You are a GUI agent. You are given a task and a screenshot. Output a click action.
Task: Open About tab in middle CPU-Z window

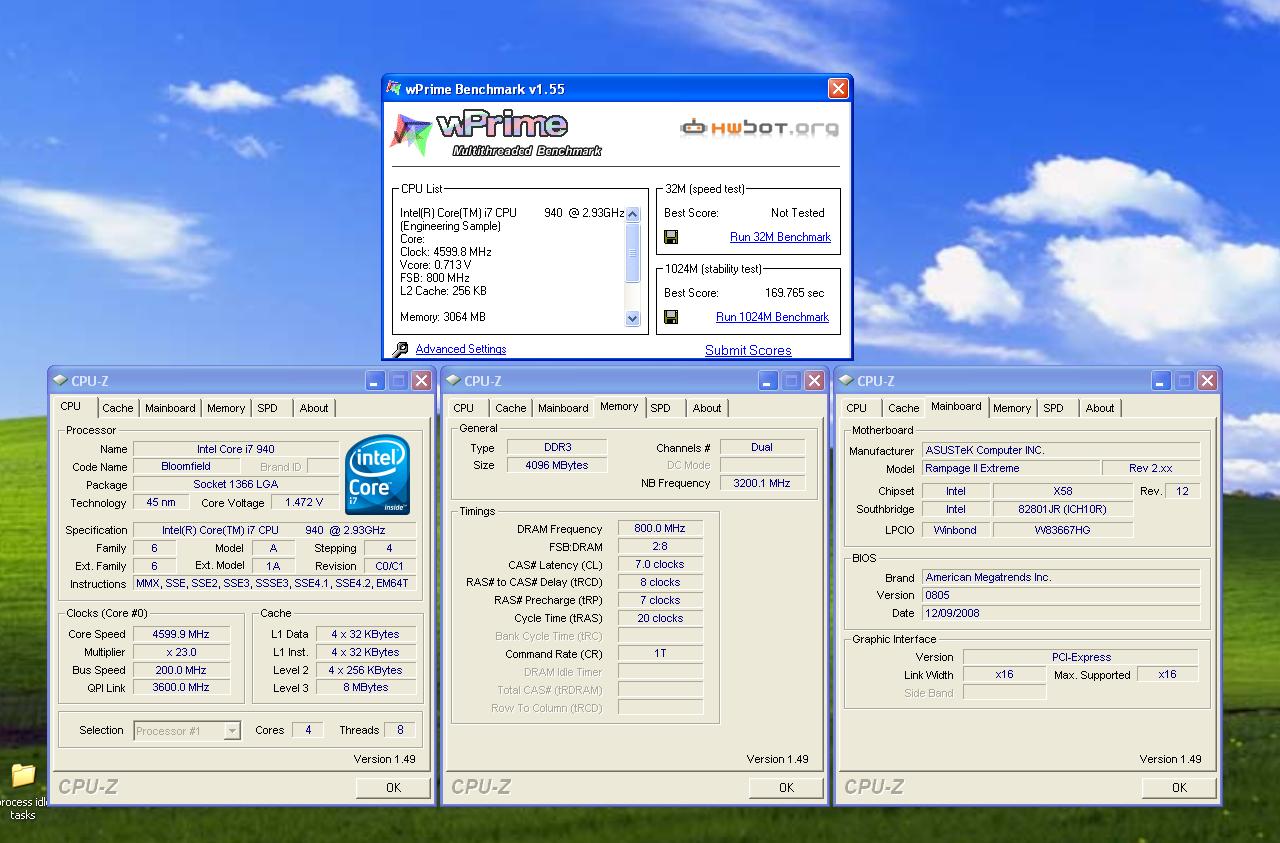pyautogui.click(x=707, y=408)
